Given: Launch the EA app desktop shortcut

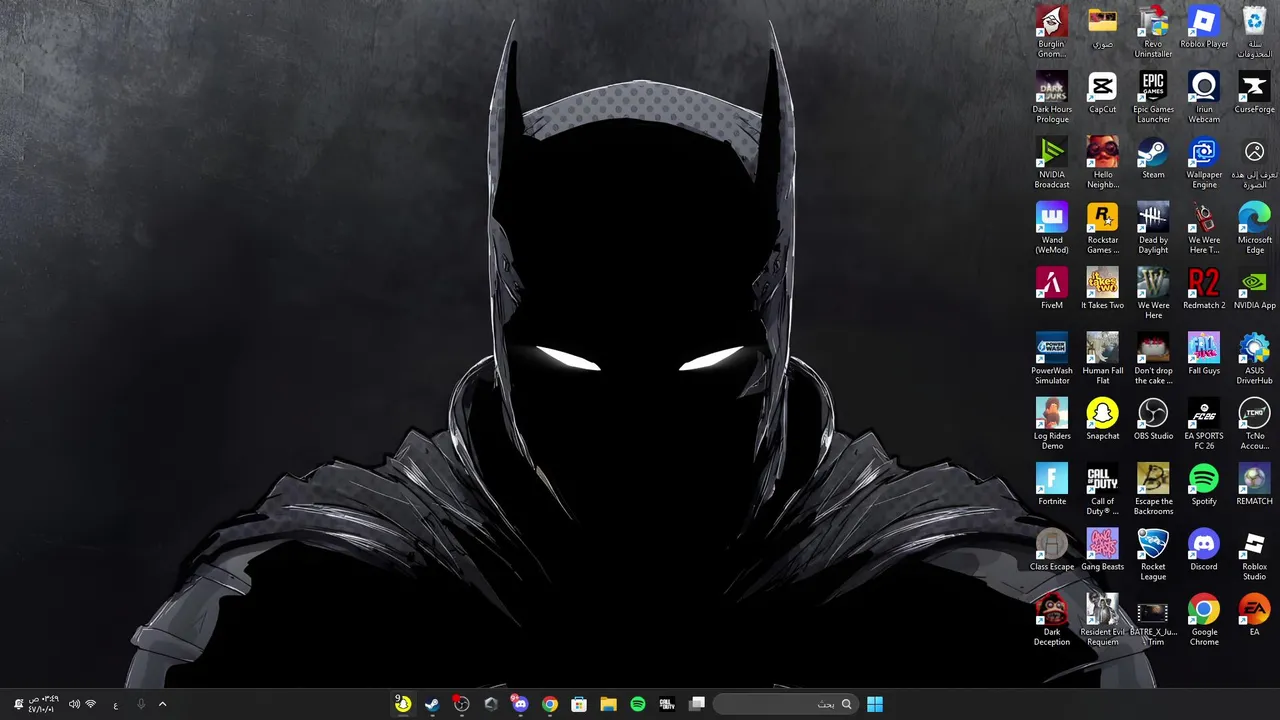Looking at the screenshot, I should point(1254,615).
